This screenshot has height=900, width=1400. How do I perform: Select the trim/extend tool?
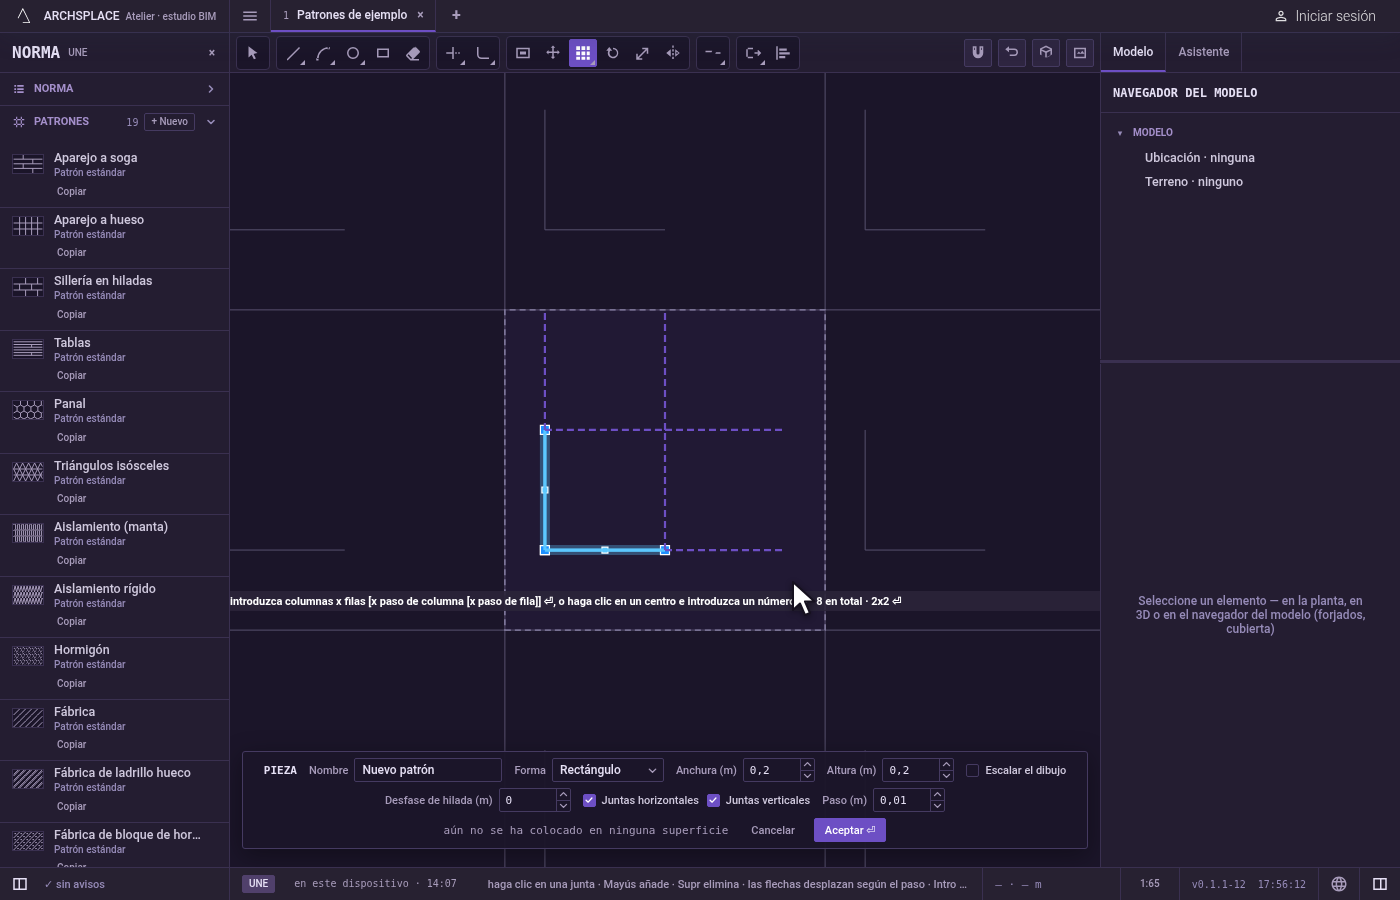[x=453, y=53]
